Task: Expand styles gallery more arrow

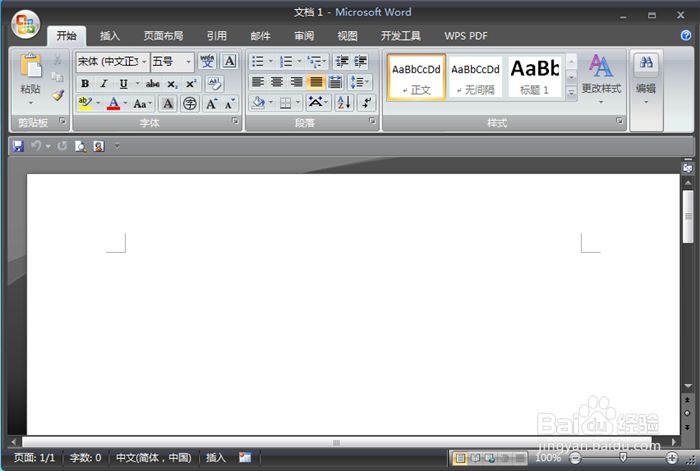Action: coord(571,93)
